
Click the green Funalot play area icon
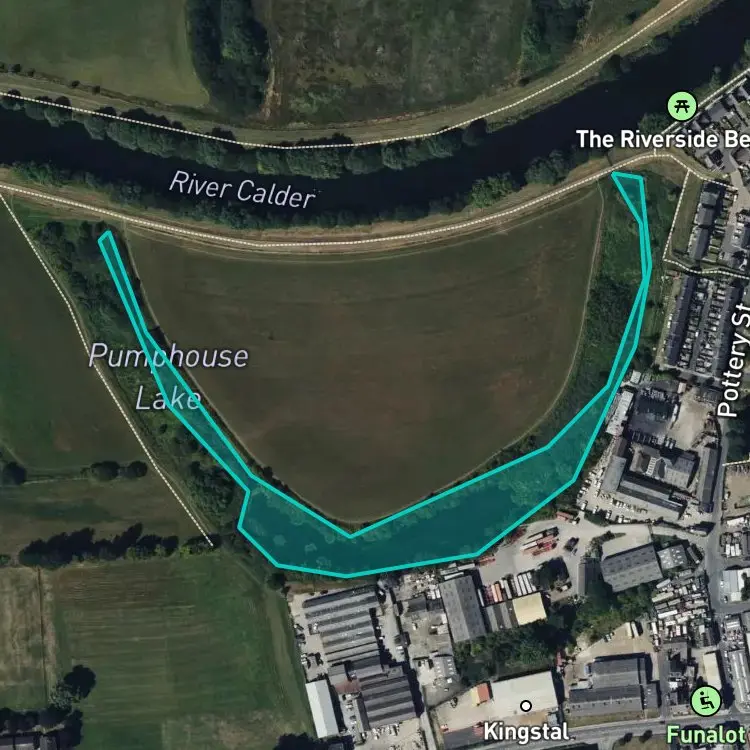pos(706,701)
